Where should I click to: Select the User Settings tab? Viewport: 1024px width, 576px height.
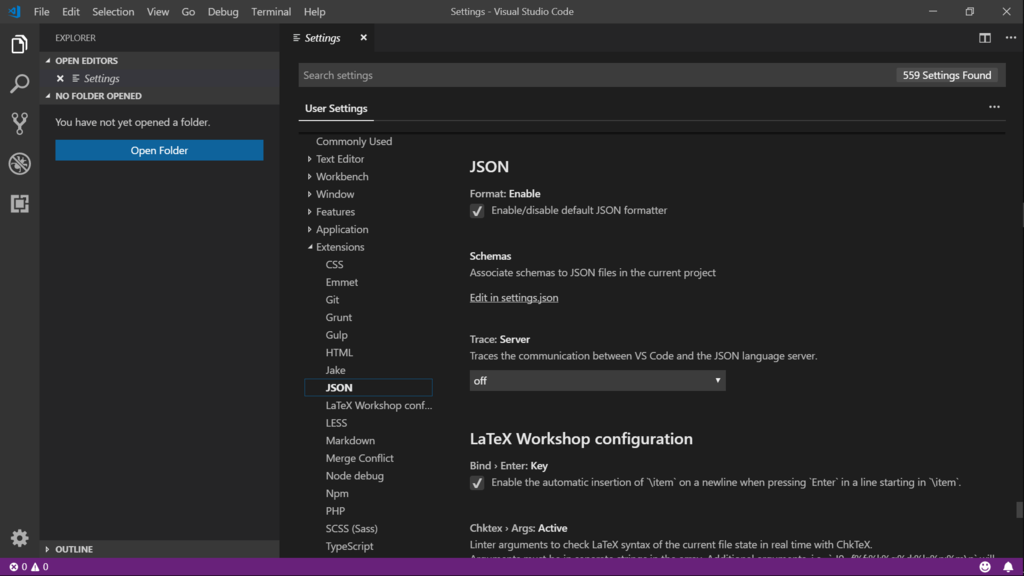(336, 108)
